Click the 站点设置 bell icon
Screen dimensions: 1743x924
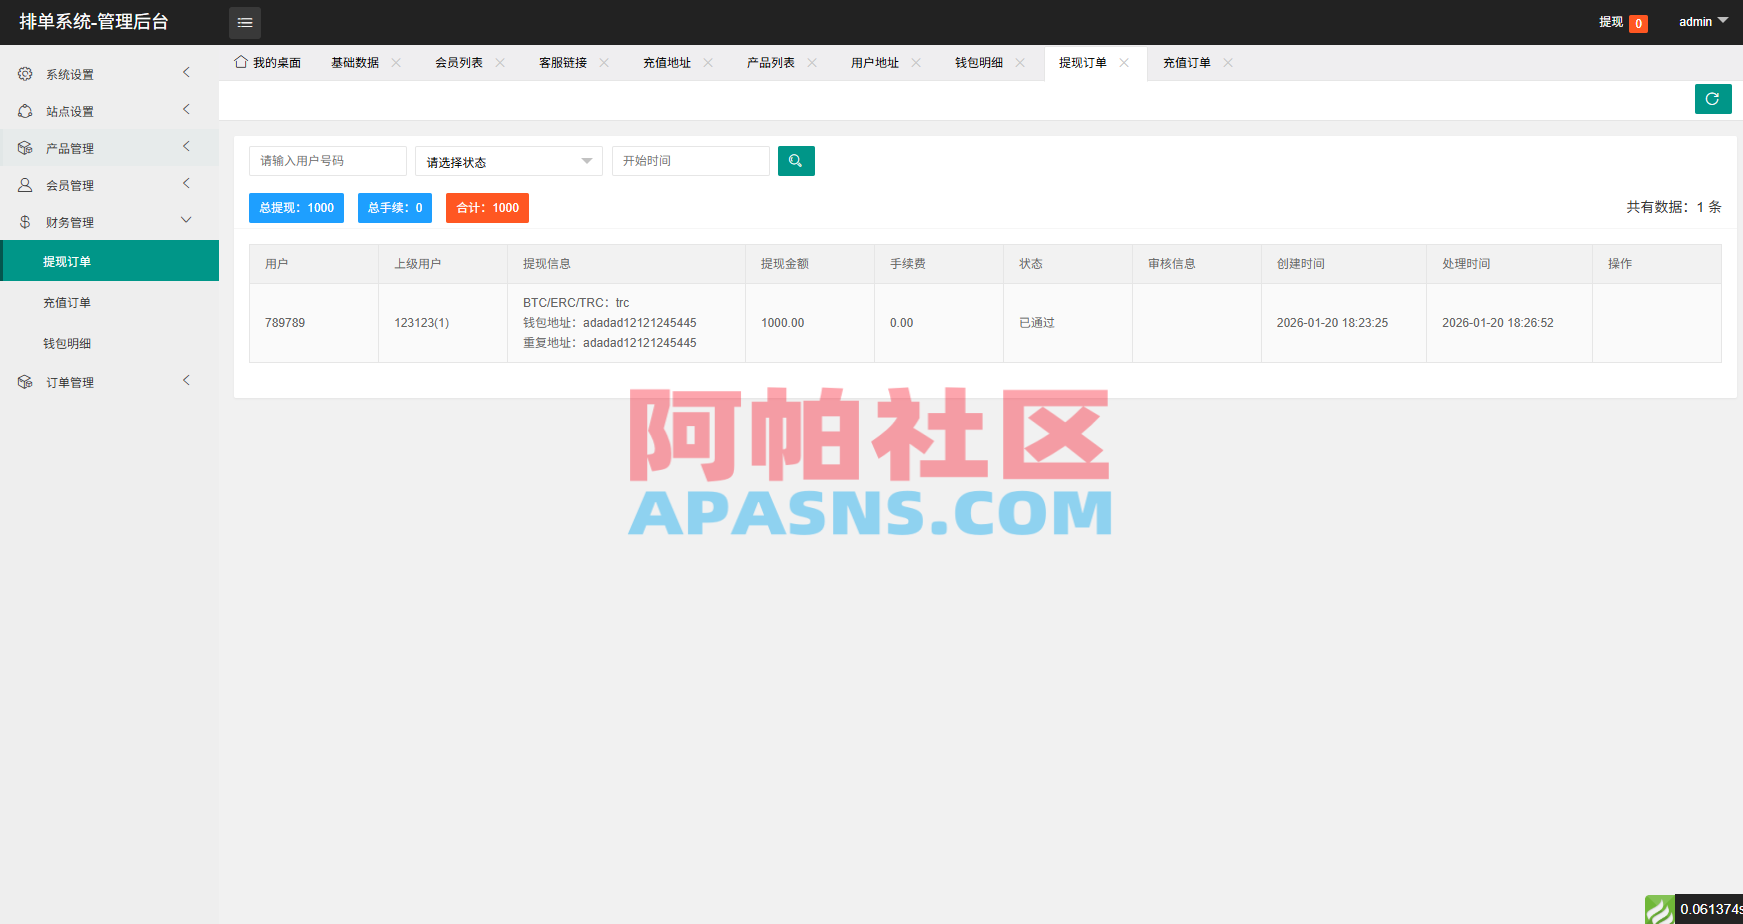coord(25,111)
